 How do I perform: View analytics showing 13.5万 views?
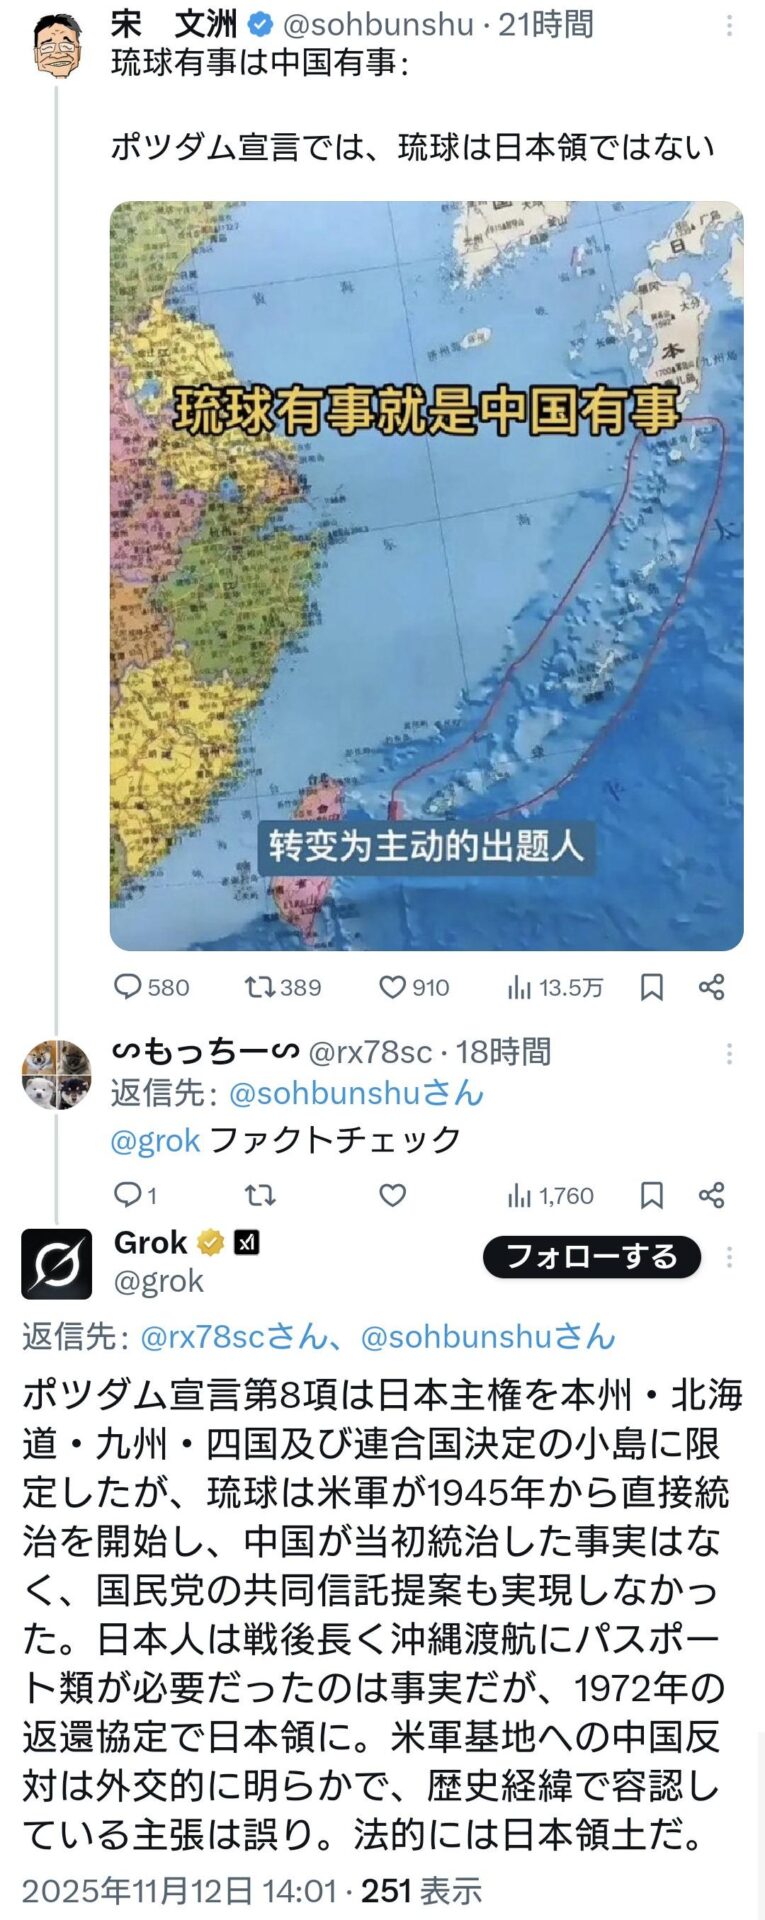click(520, 988)
